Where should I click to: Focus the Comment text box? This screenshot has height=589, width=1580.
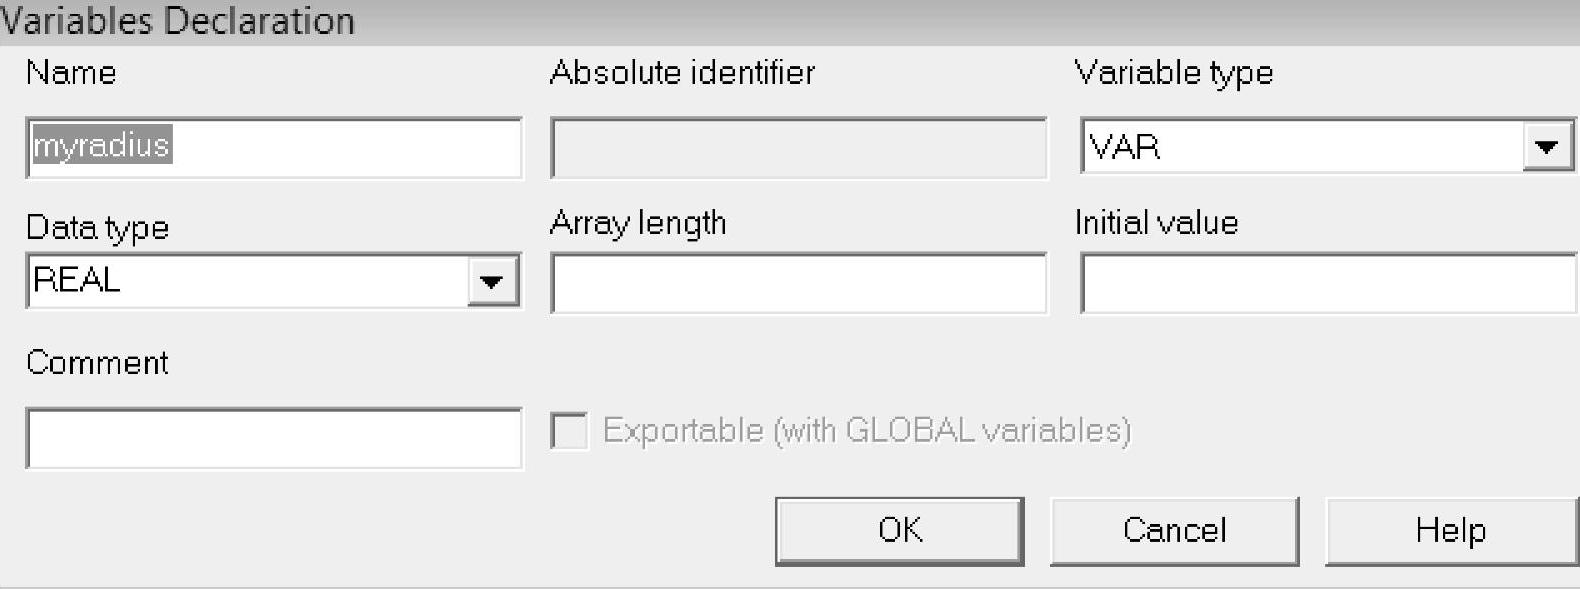(x=273, y=438)
